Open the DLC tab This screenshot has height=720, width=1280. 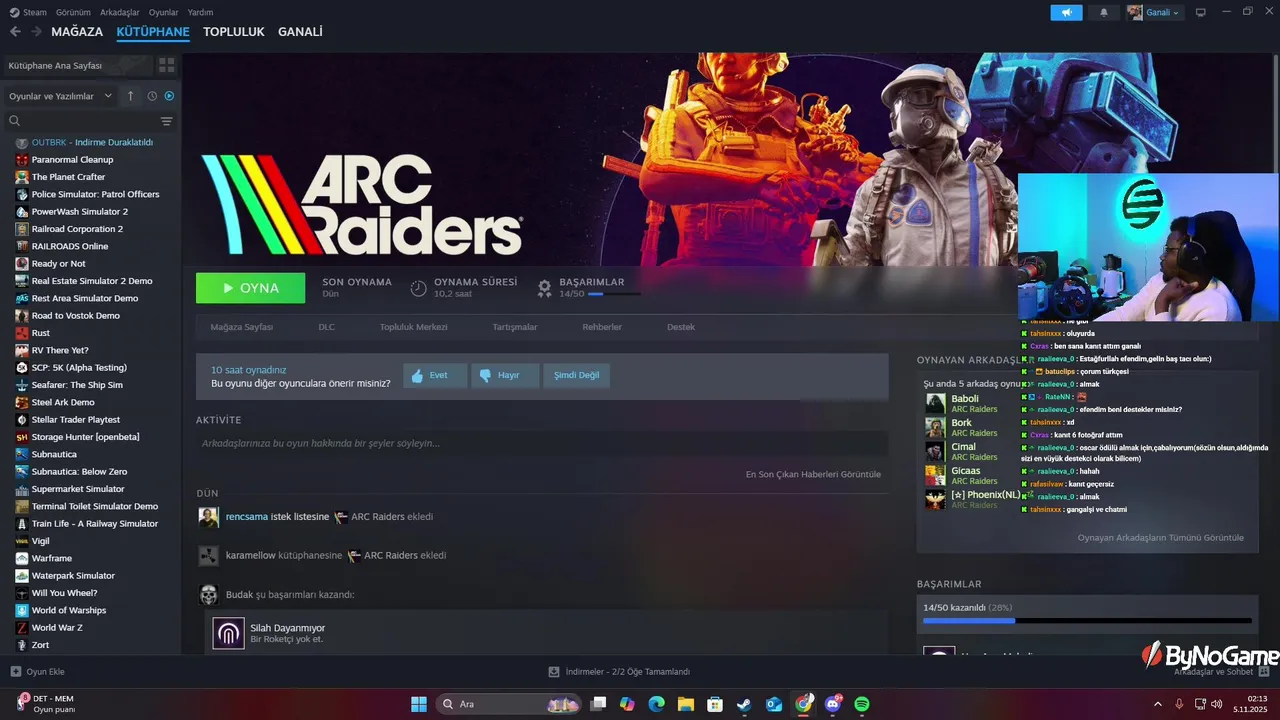point(327,327)
